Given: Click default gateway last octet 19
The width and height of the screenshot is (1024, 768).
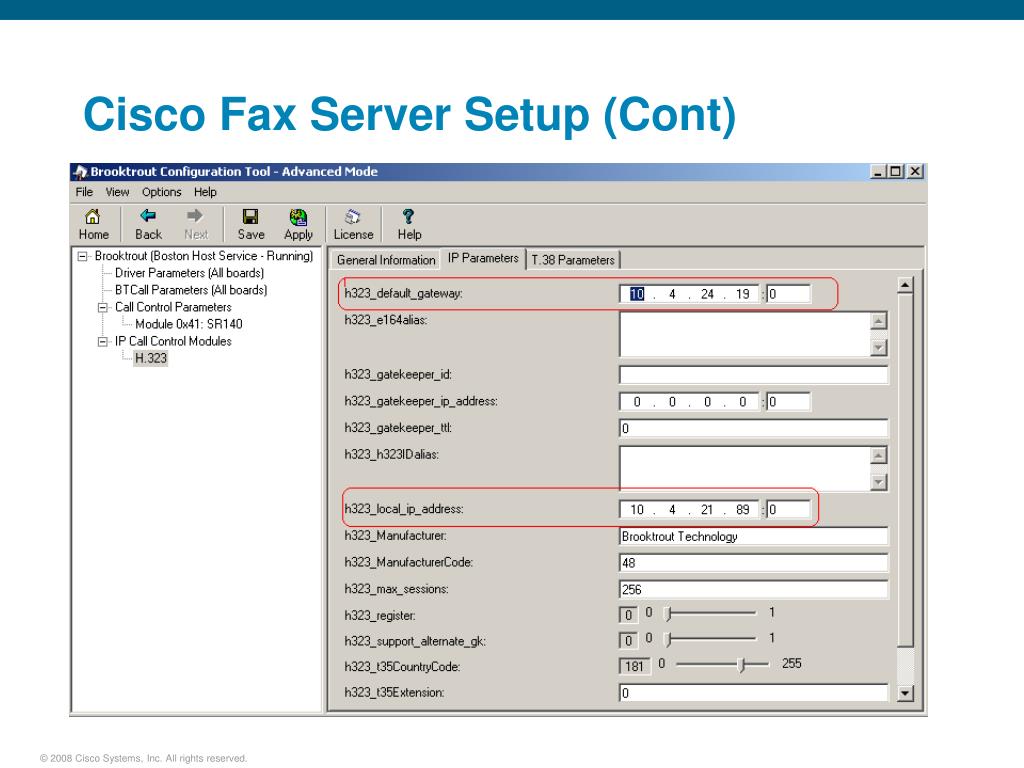Looking at the screenshot, I should click(x=743, y=294).
